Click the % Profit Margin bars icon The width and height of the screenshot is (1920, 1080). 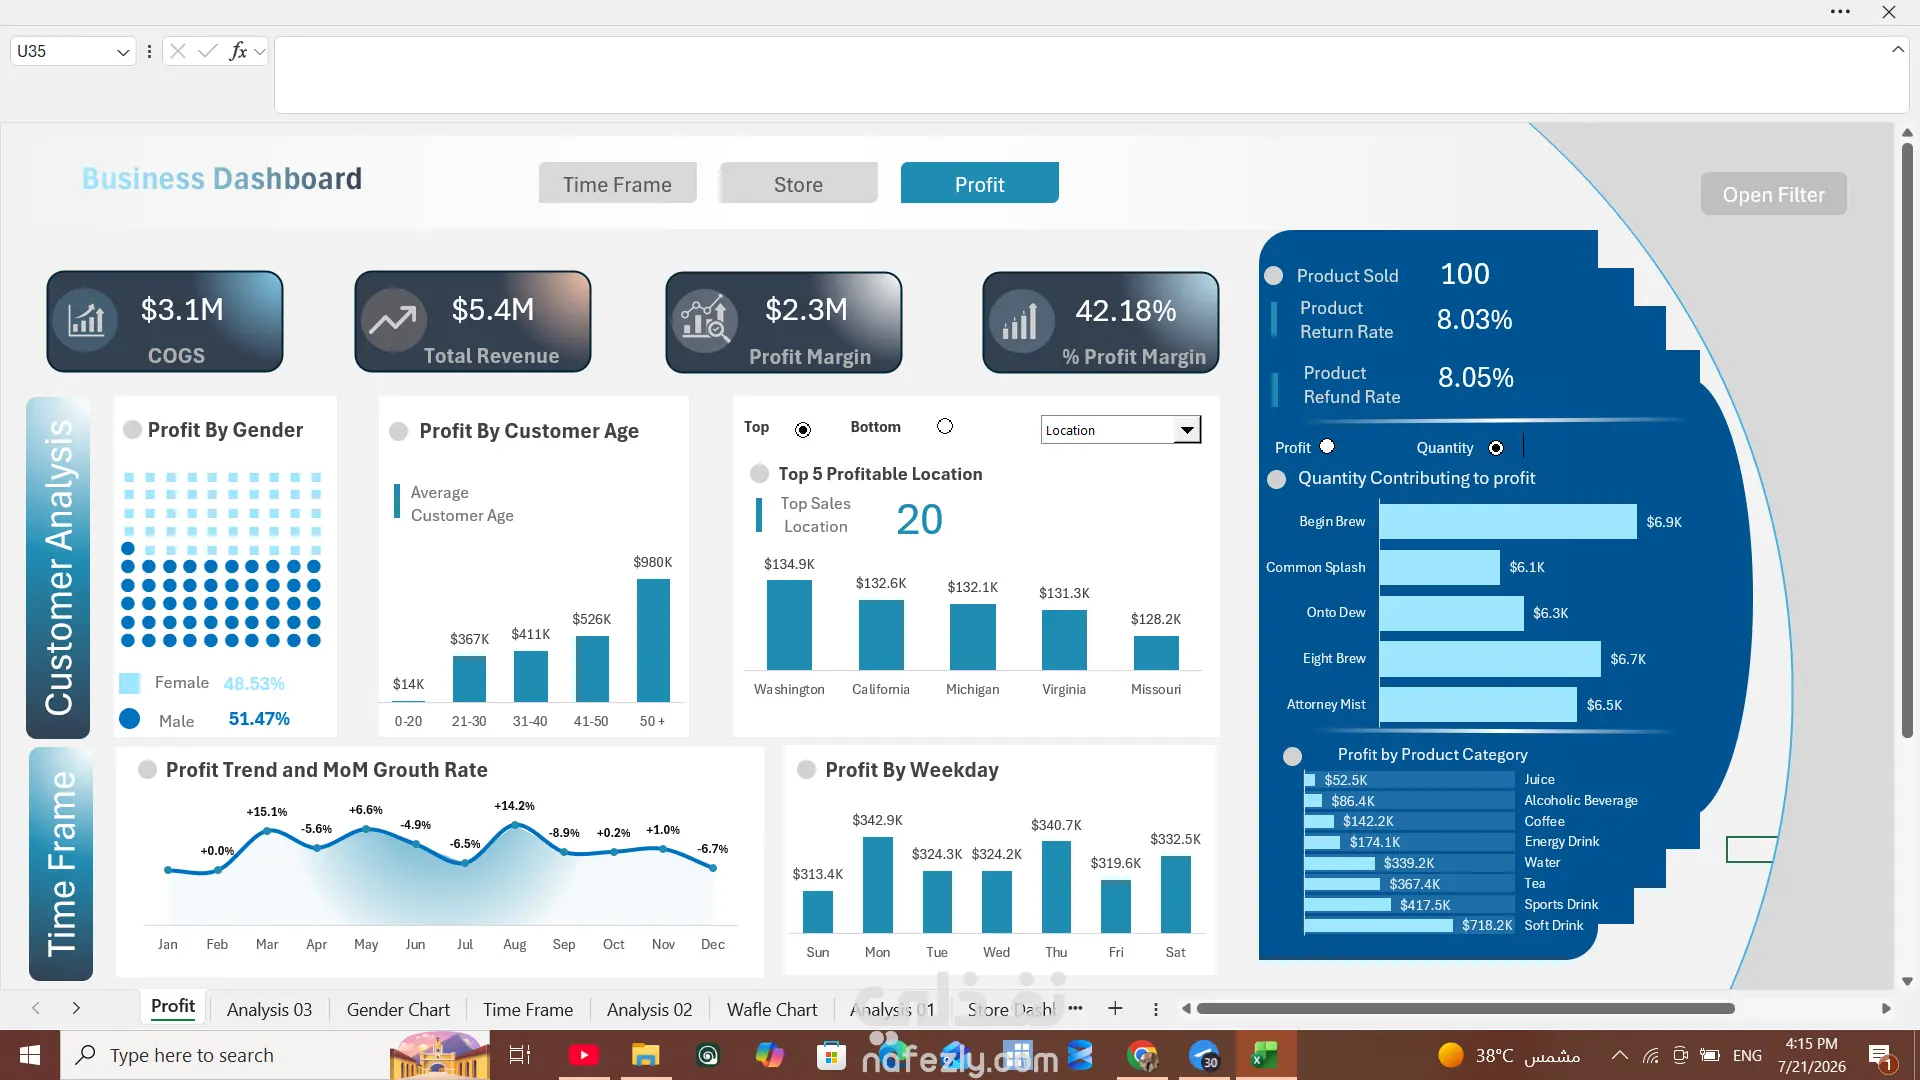point(1021,321)
